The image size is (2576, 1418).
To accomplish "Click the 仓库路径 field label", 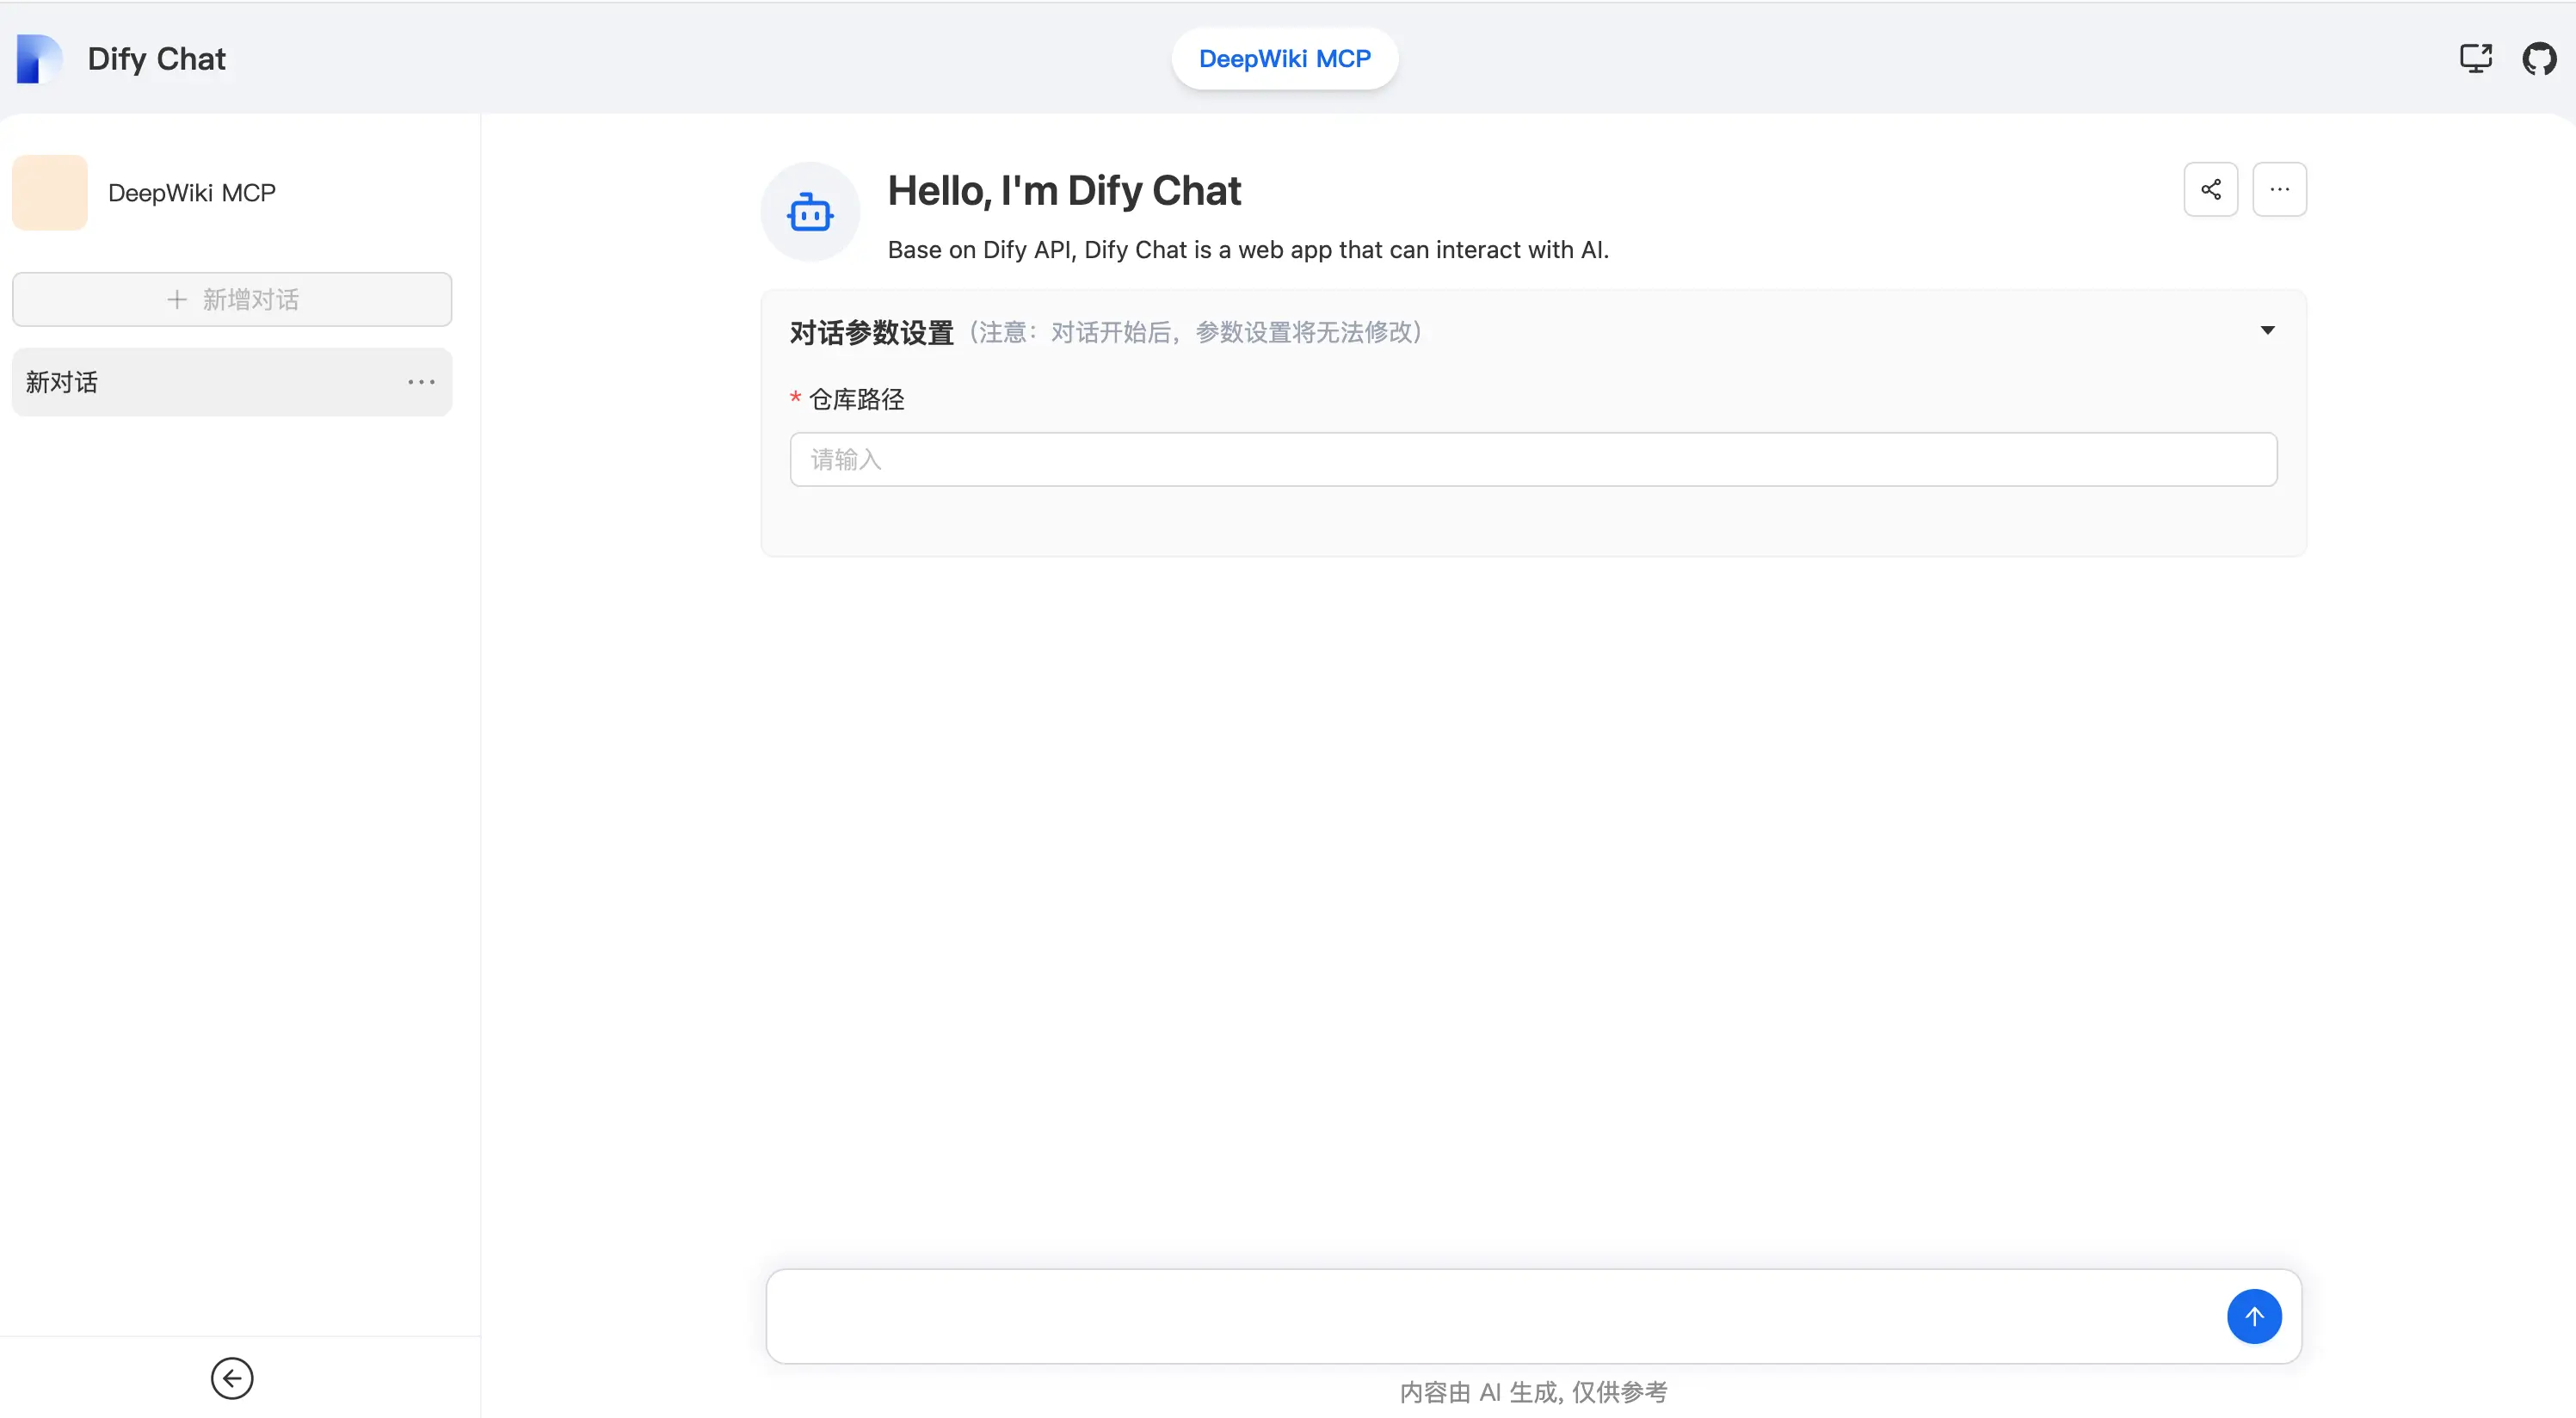I will pos(857,400).
